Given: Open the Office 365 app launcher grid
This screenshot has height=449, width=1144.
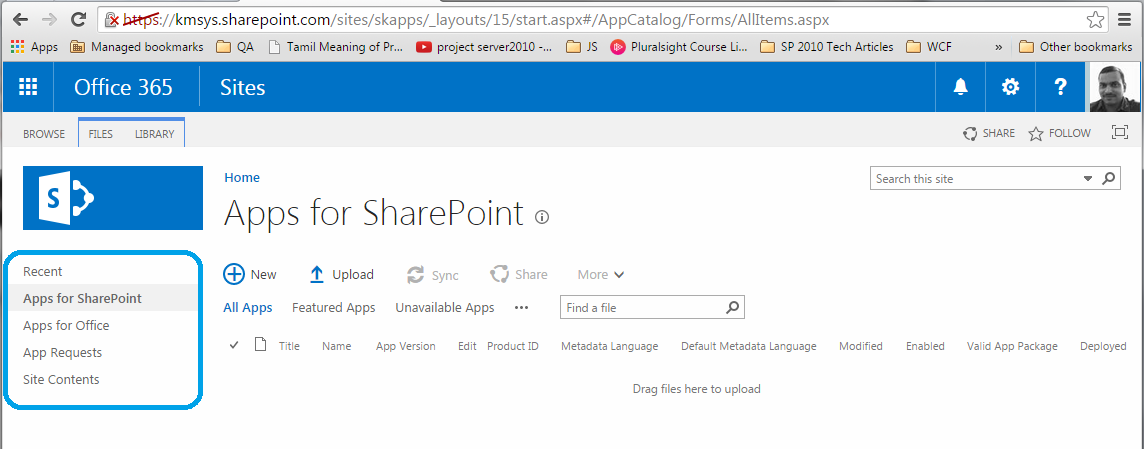Looking at the screenshot, I should click(28, 88).
